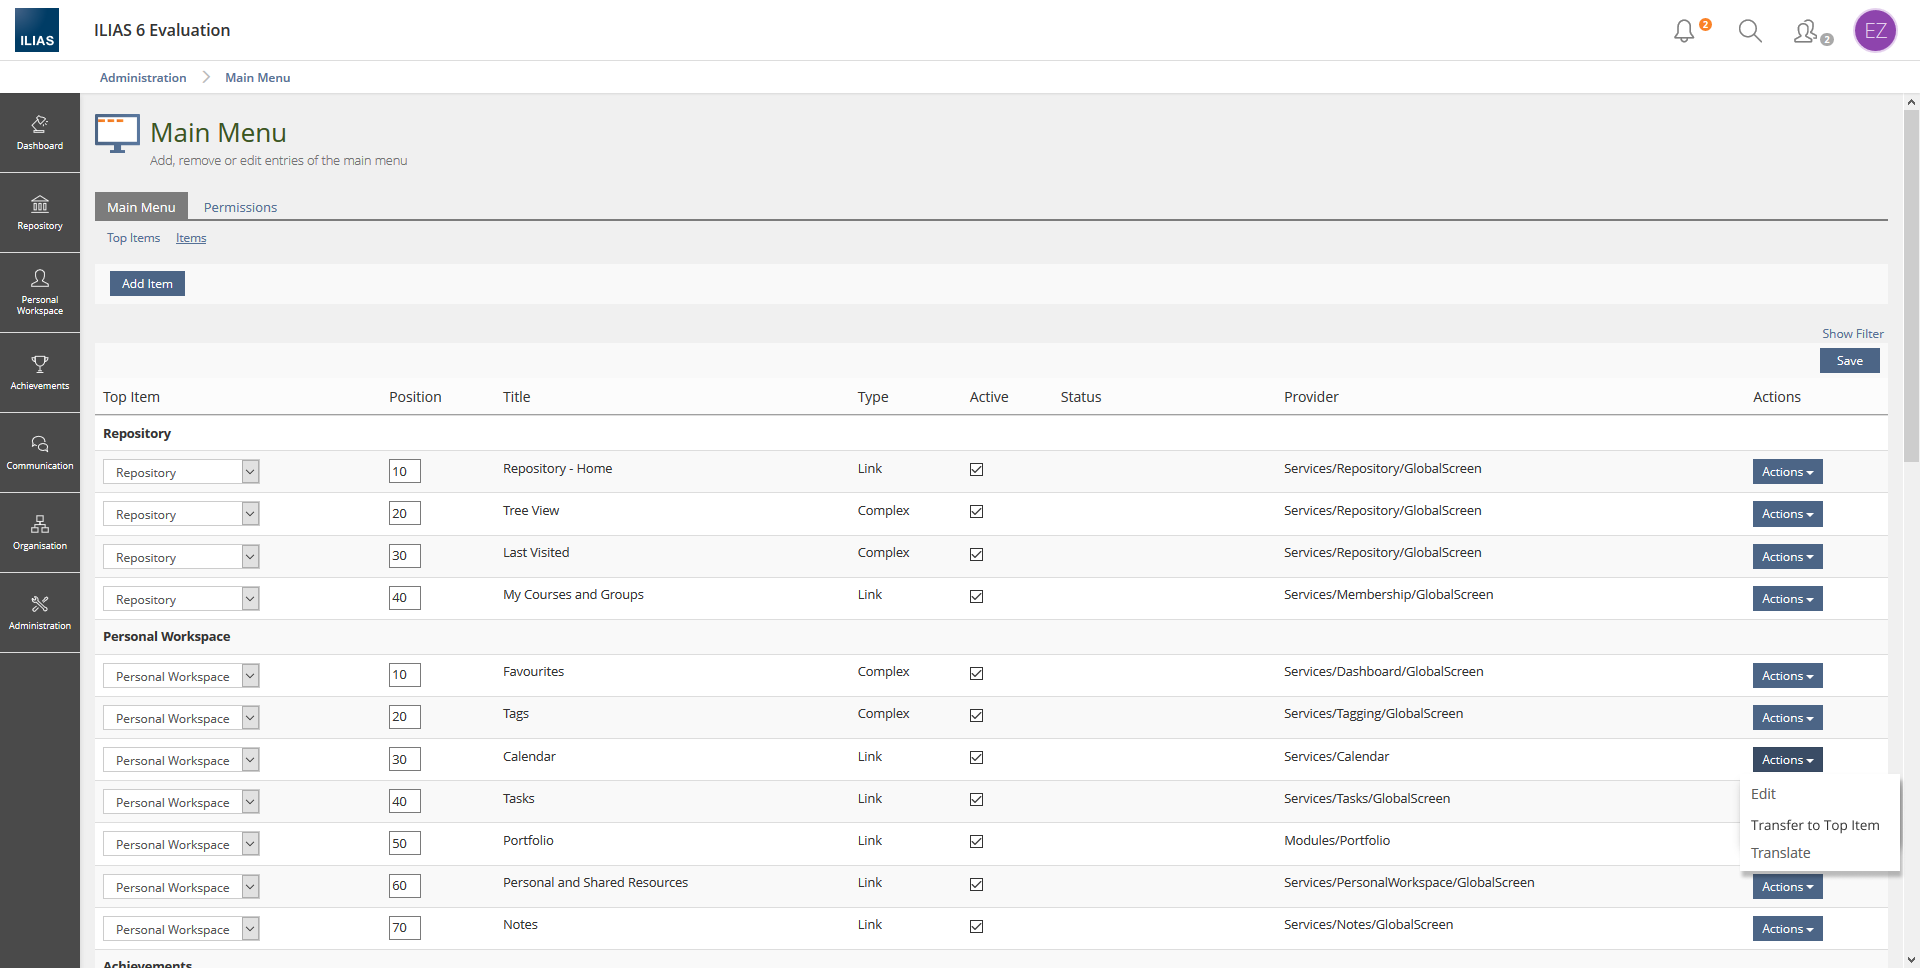
Task: Open the Communication sidebar icon
Action: [x=40, y=452]
